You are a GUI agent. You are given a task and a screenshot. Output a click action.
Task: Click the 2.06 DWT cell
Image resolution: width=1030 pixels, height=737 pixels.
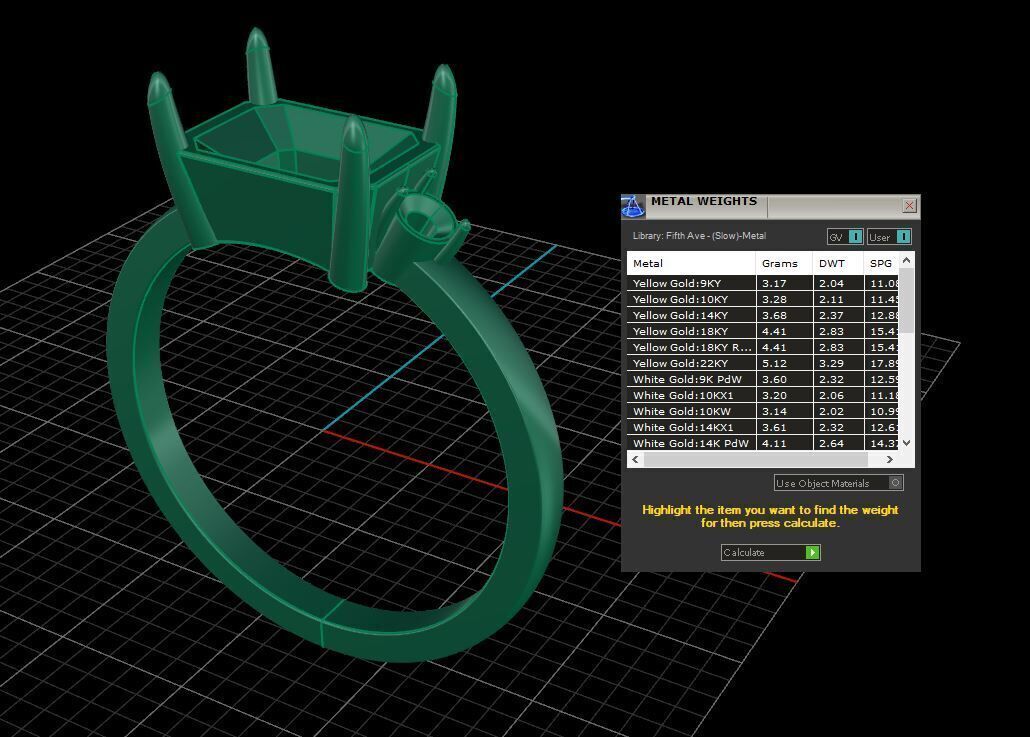coord(838,395)
